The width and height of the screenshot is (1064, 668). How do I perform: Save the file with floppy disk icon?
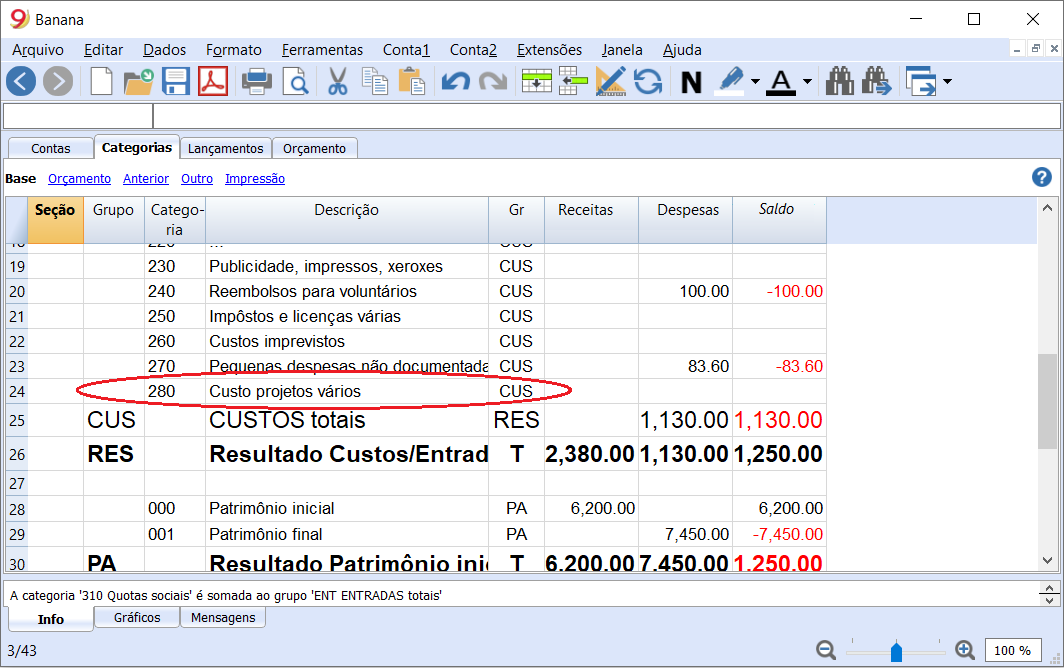coord(176,81)
